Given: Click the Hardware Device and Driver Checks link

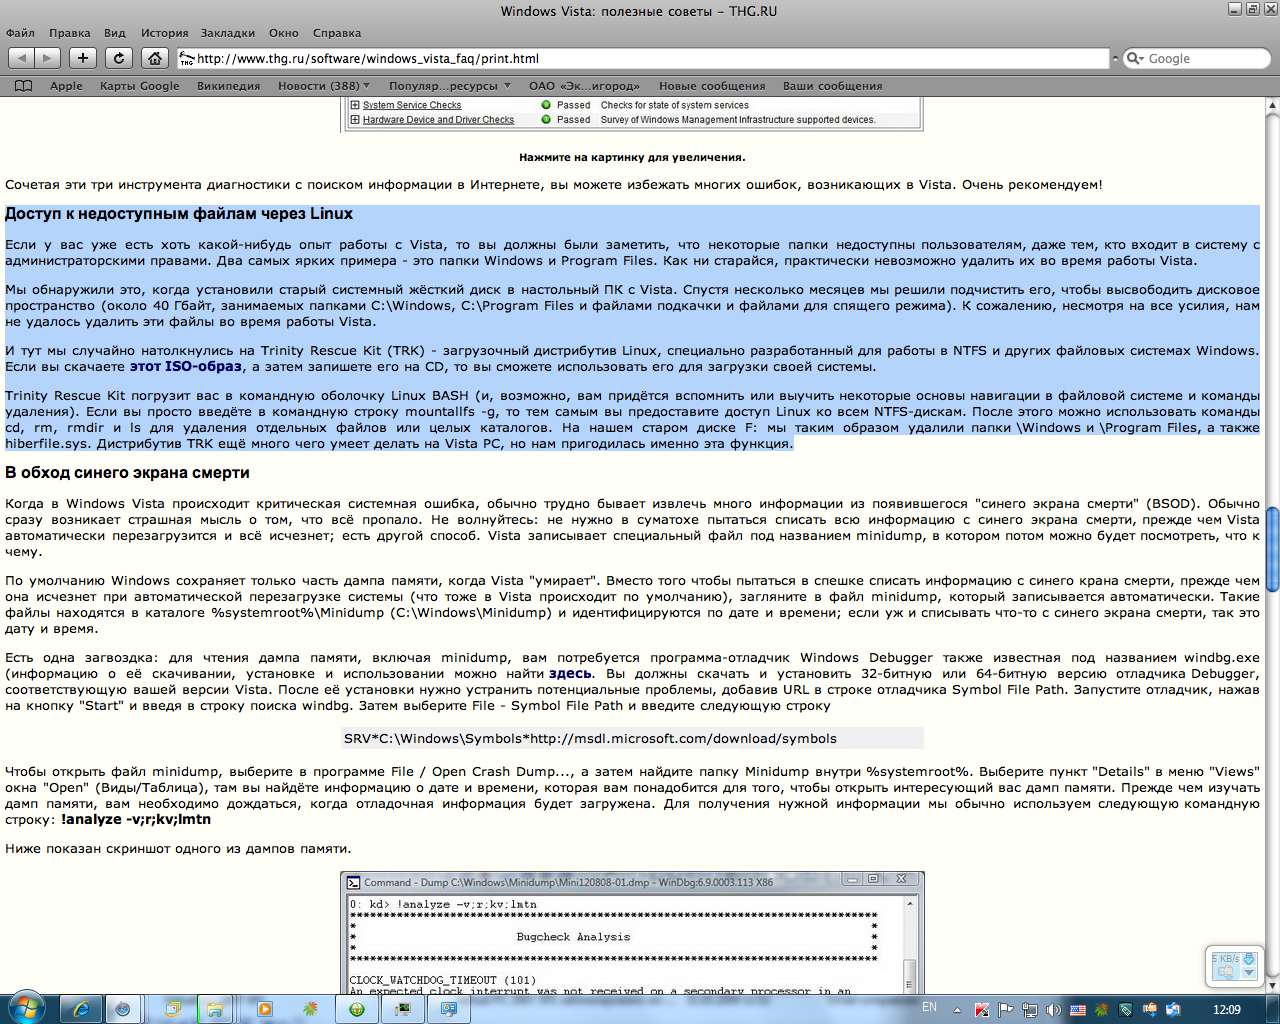Looking at the screenshot, I should (x=438, y=120).
